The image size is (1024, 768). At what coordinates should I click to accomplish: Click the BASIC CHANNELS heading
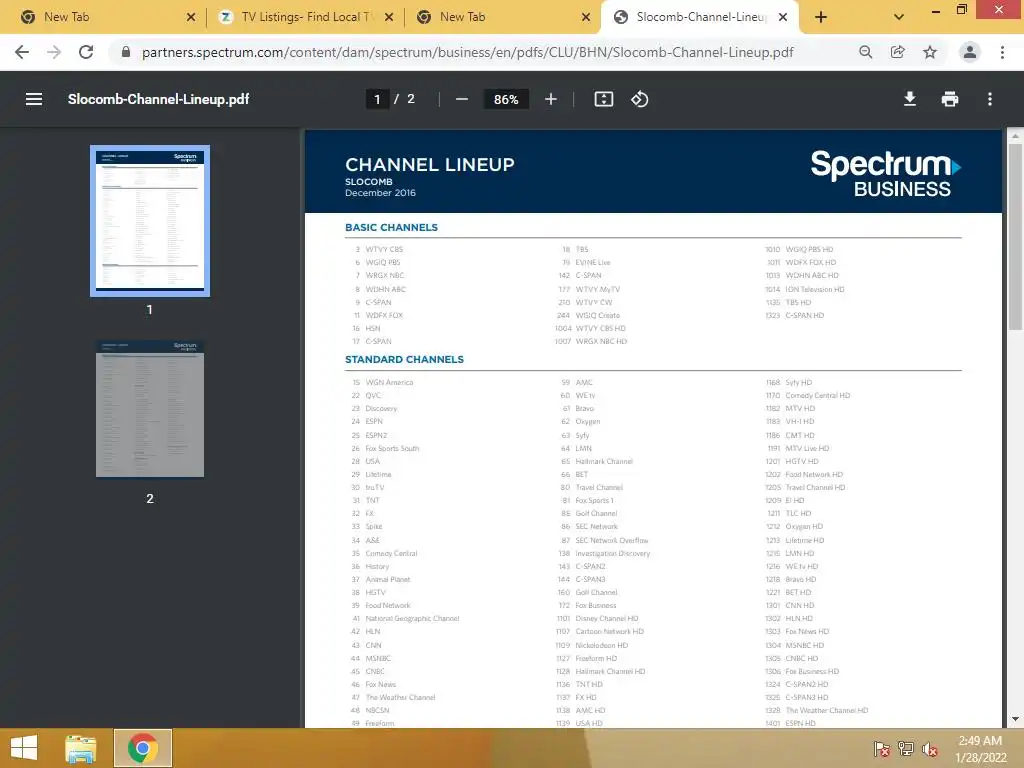click(391, 227)
